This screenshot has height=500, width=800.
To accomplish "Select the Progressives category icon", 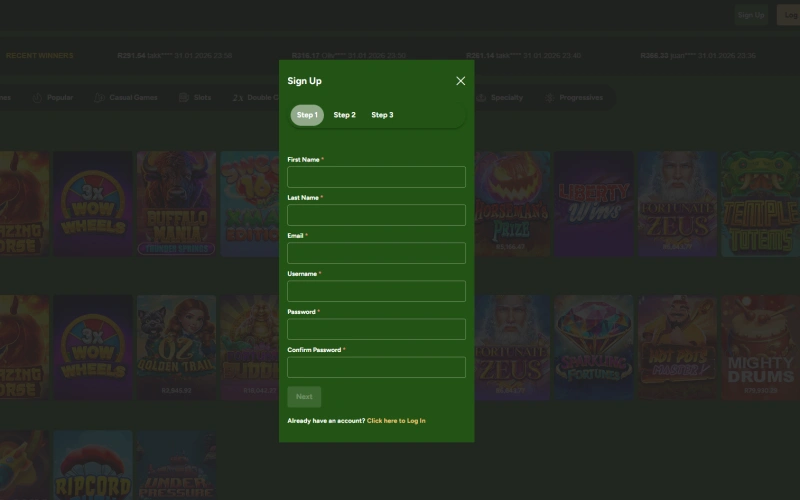I will (550, 98).
